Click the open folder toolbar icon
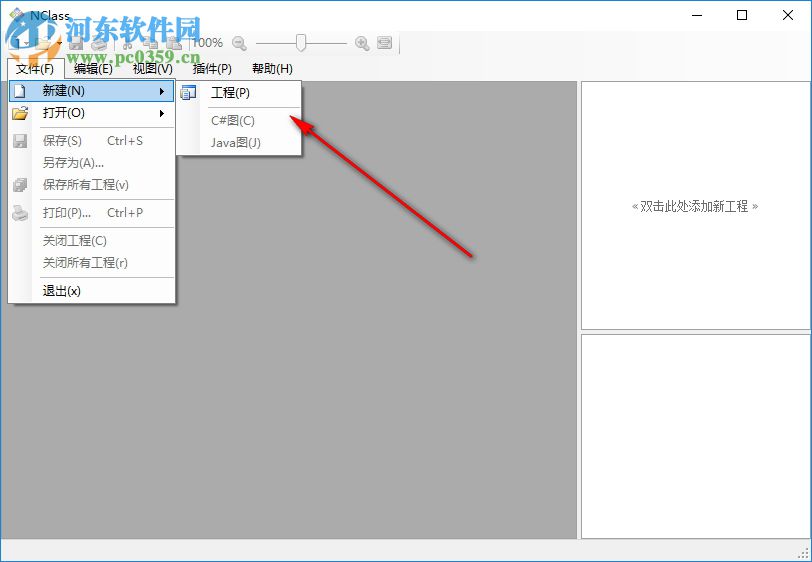The height and width of the screenshot is (562, 812). [44, 44]
